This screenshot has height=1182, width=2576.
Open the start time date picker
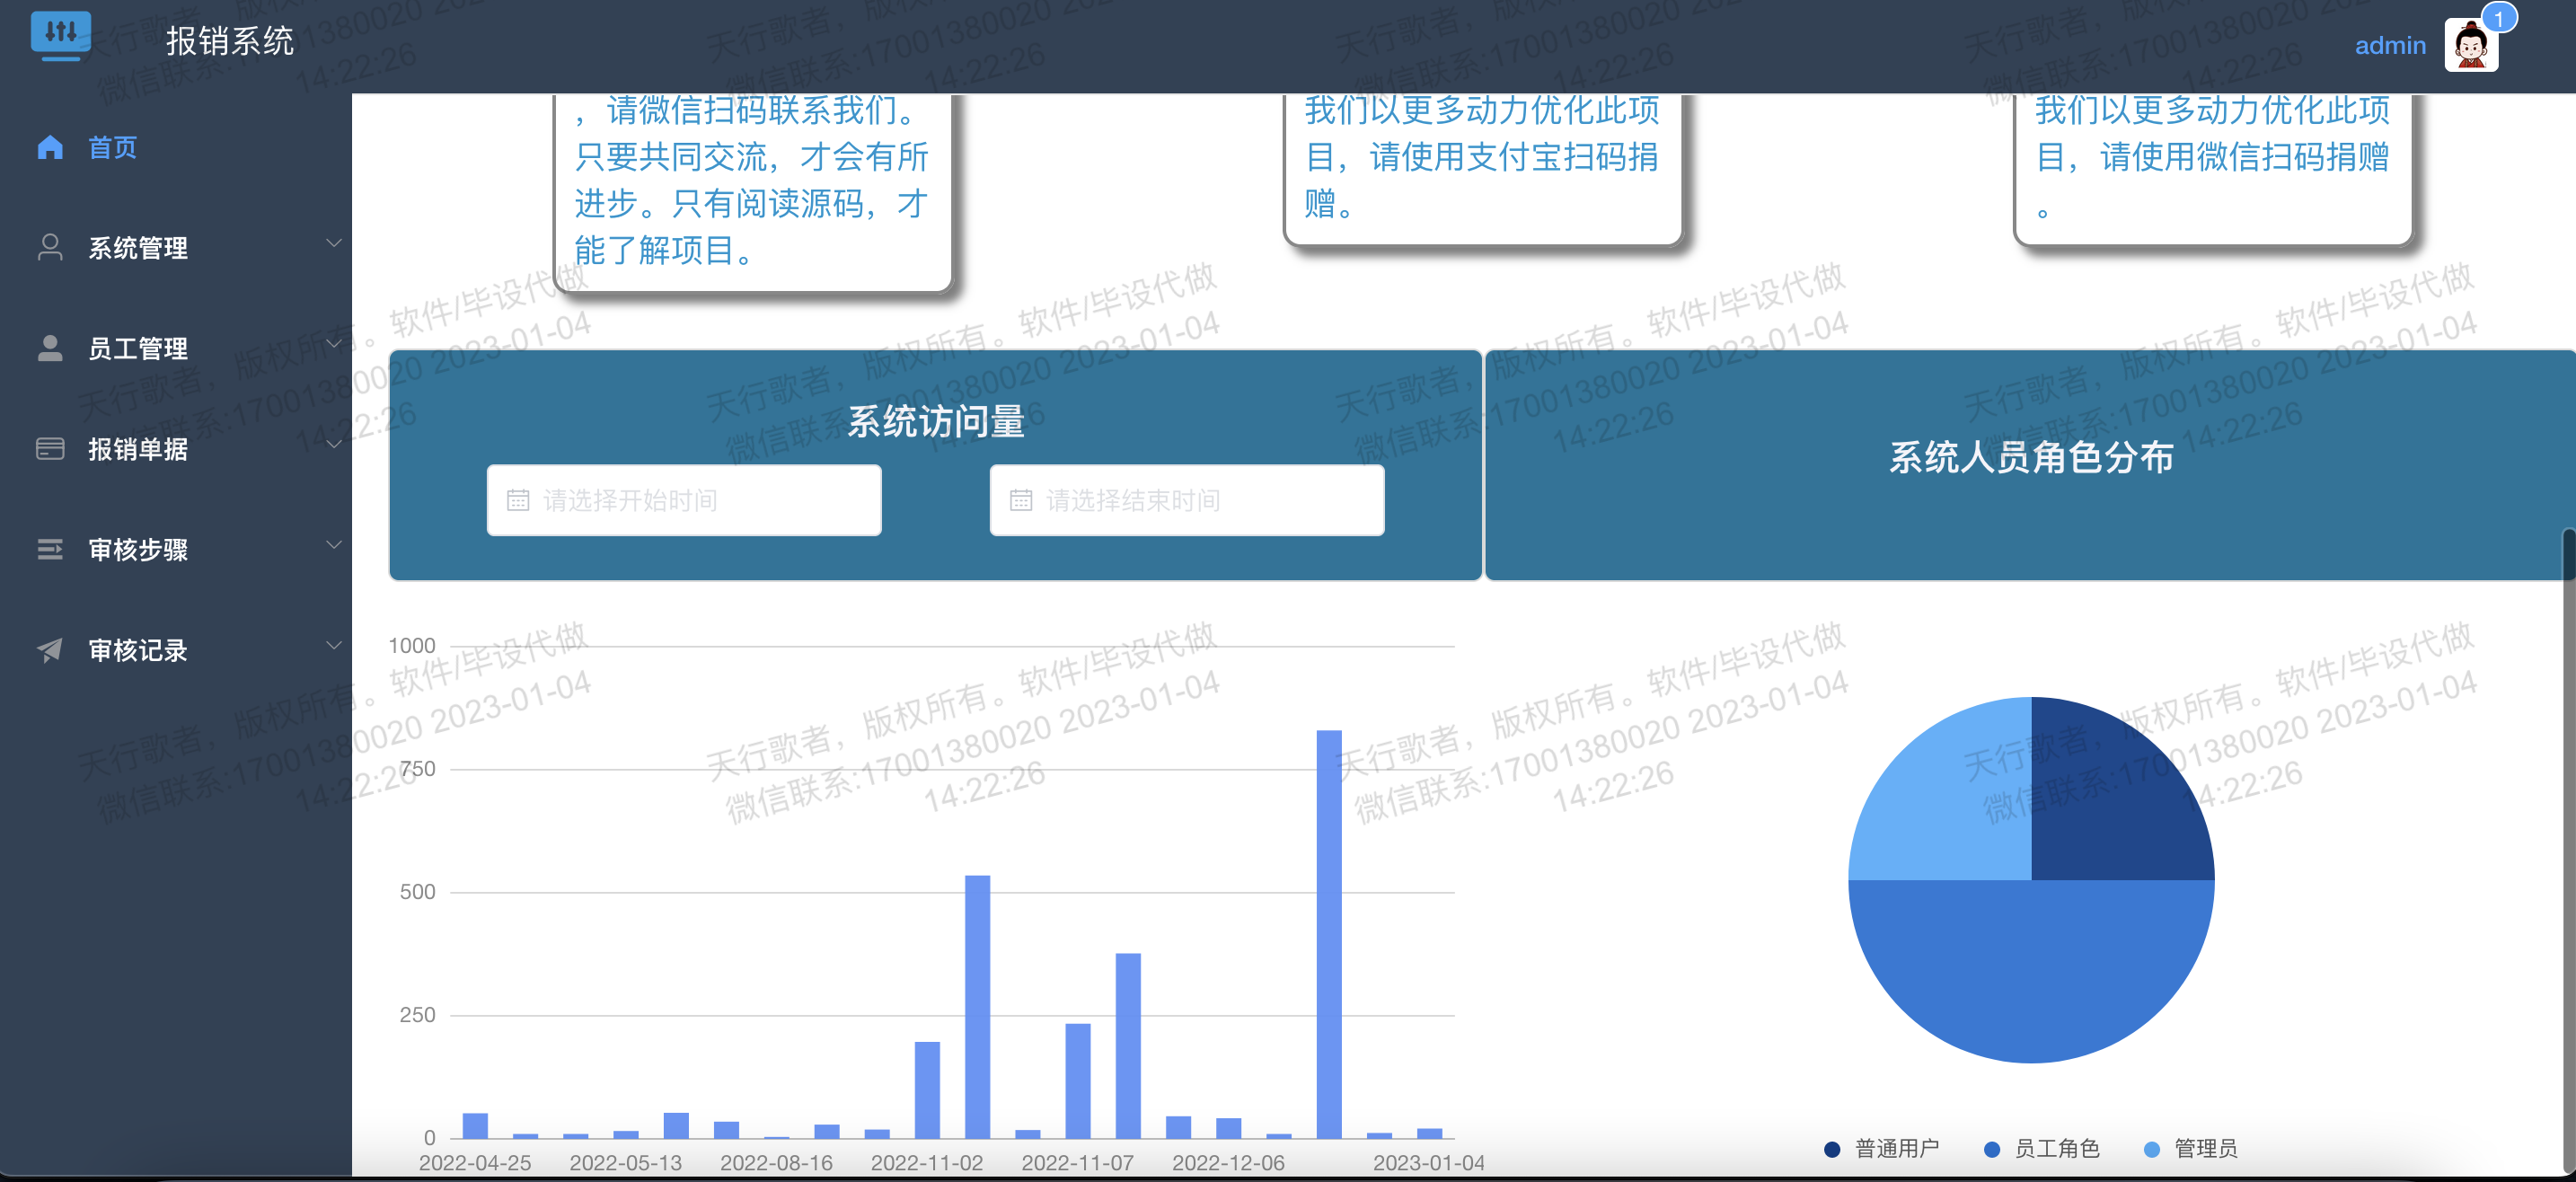[x=684, y=500]
